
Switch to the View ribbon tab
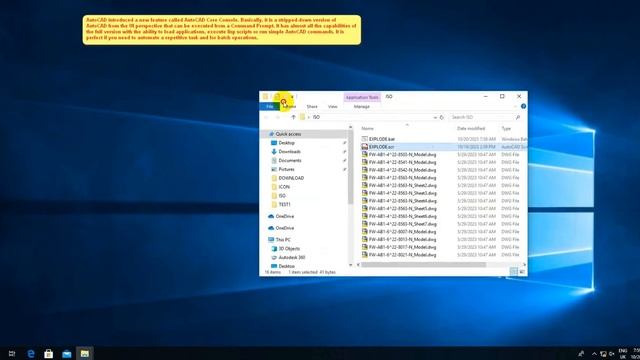pos(333,107)
